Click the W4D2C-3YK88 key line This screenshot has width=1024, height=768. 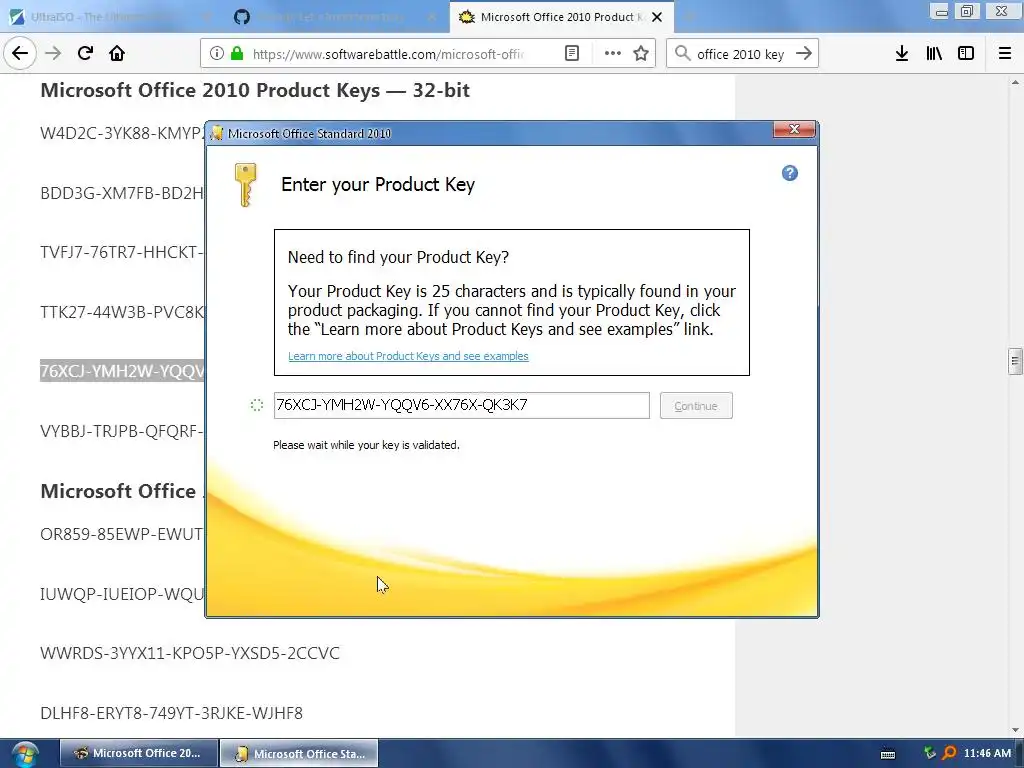coord(122,133)
